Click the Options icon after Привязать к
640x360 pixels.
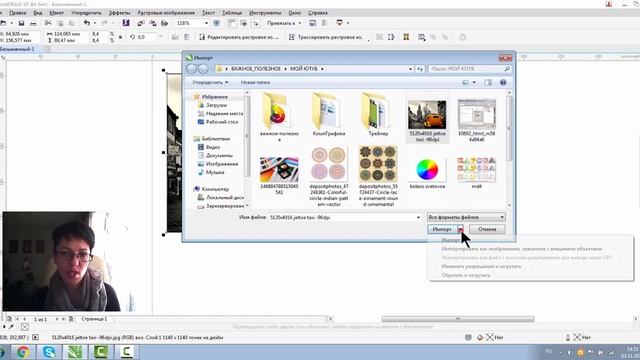[x=312, y=23]
